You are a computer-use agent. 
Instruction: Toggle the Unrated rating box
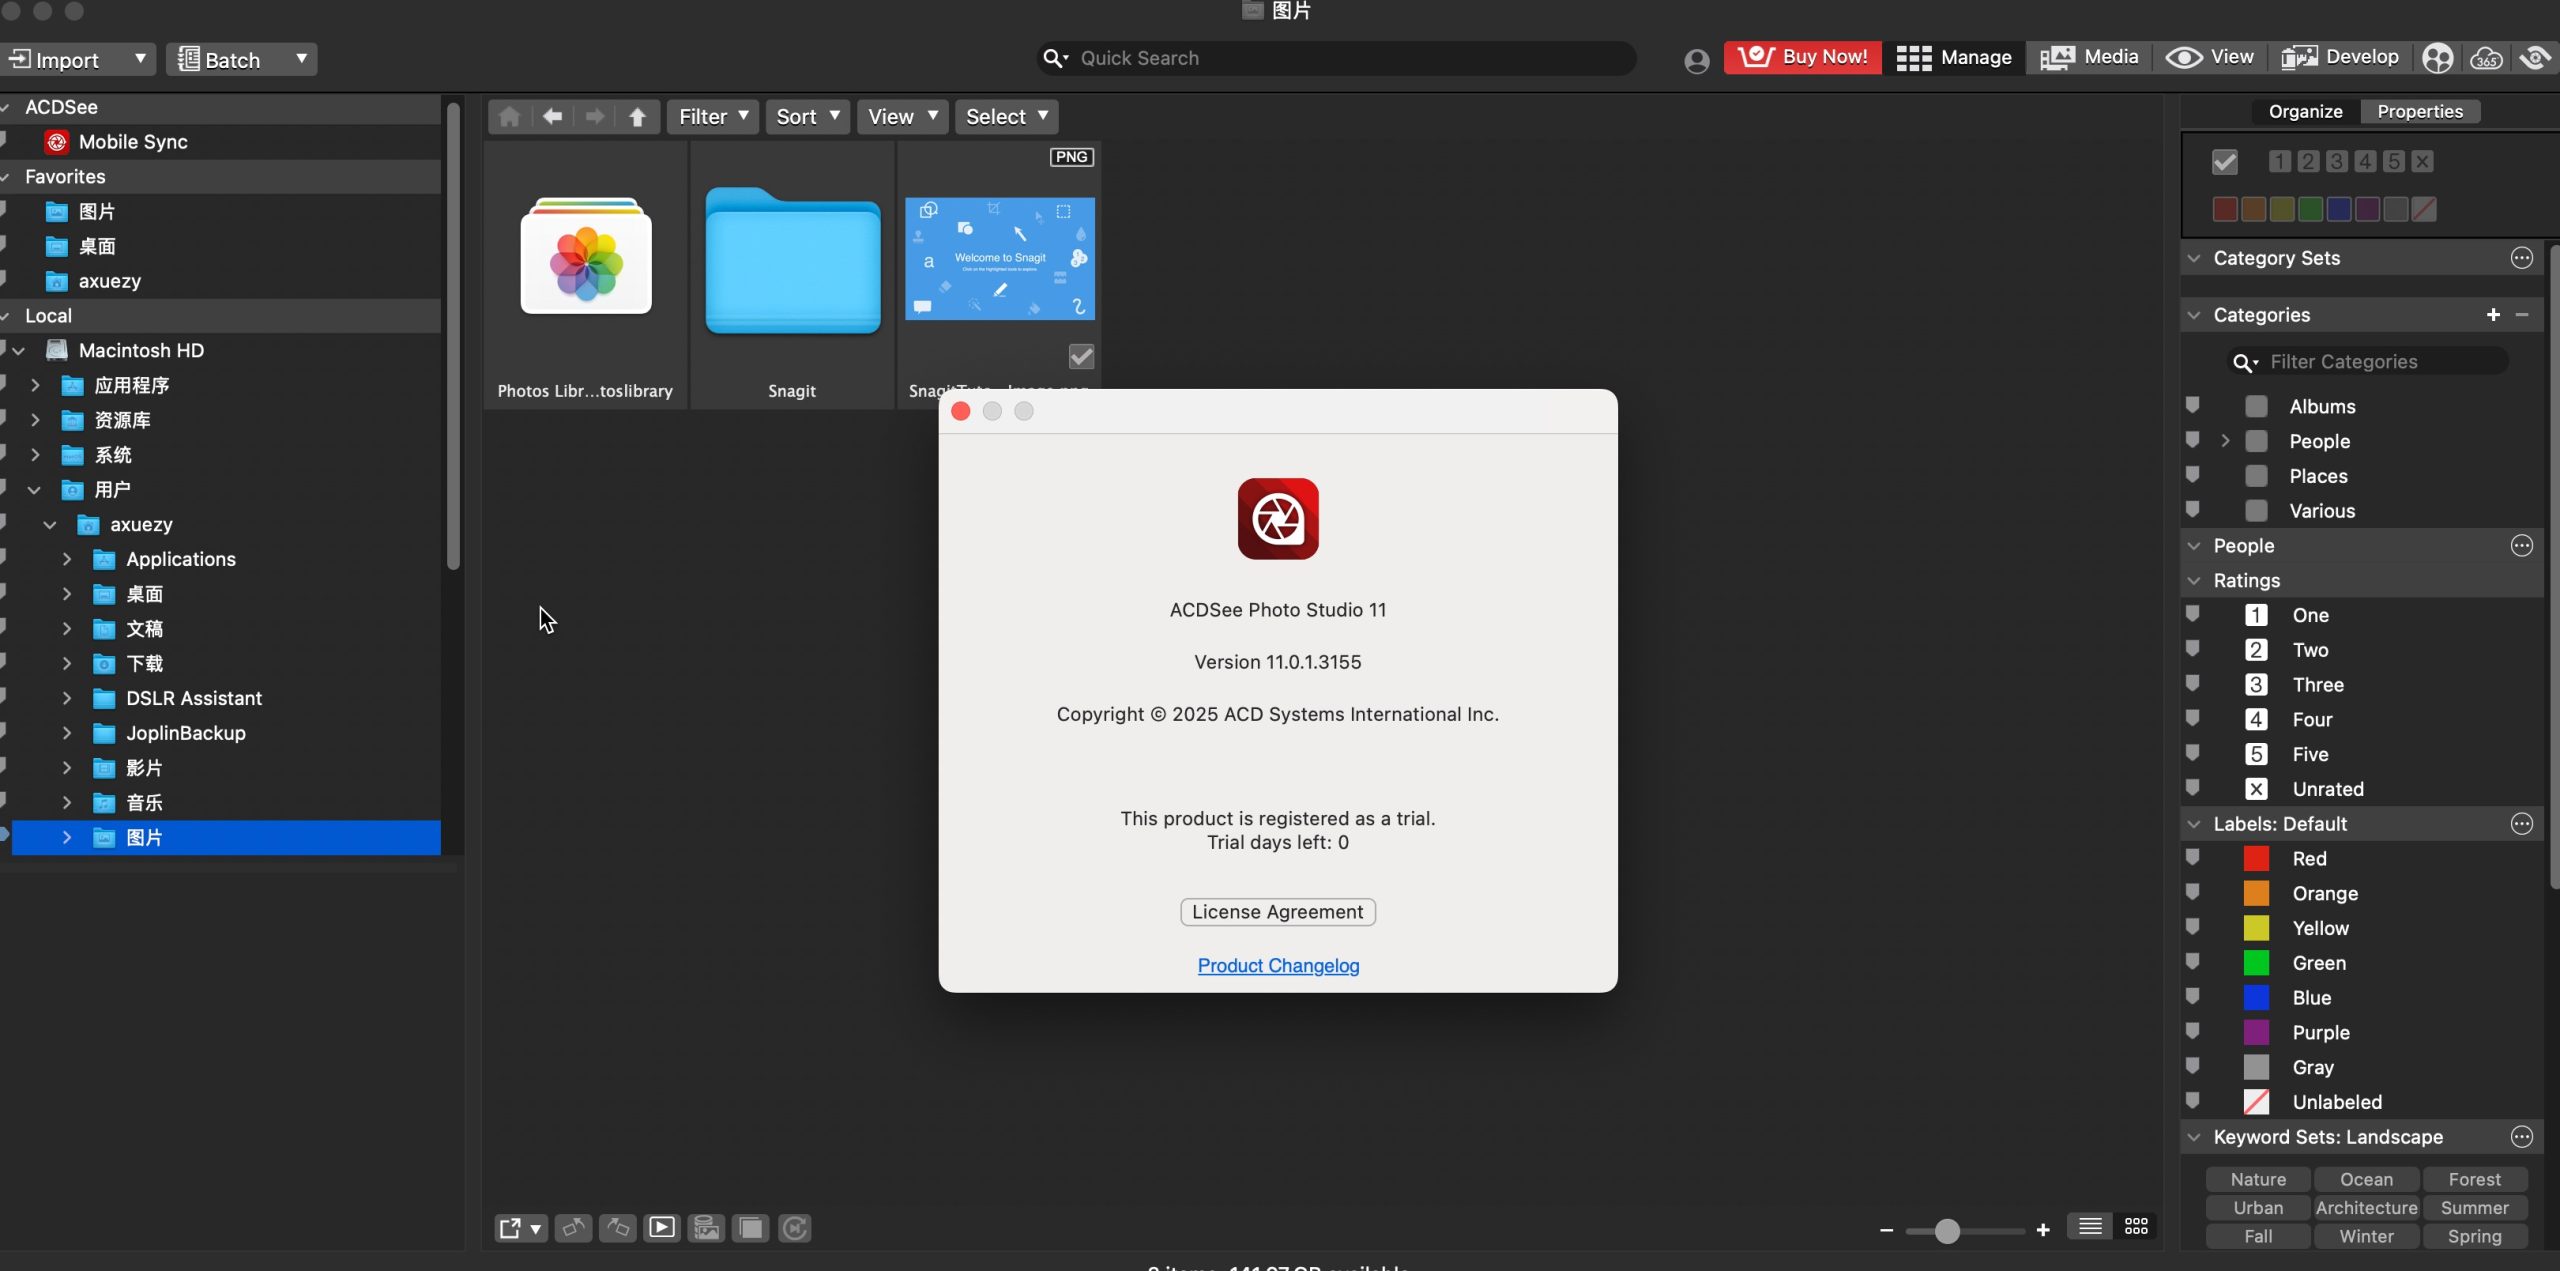tap(2256, 789)
